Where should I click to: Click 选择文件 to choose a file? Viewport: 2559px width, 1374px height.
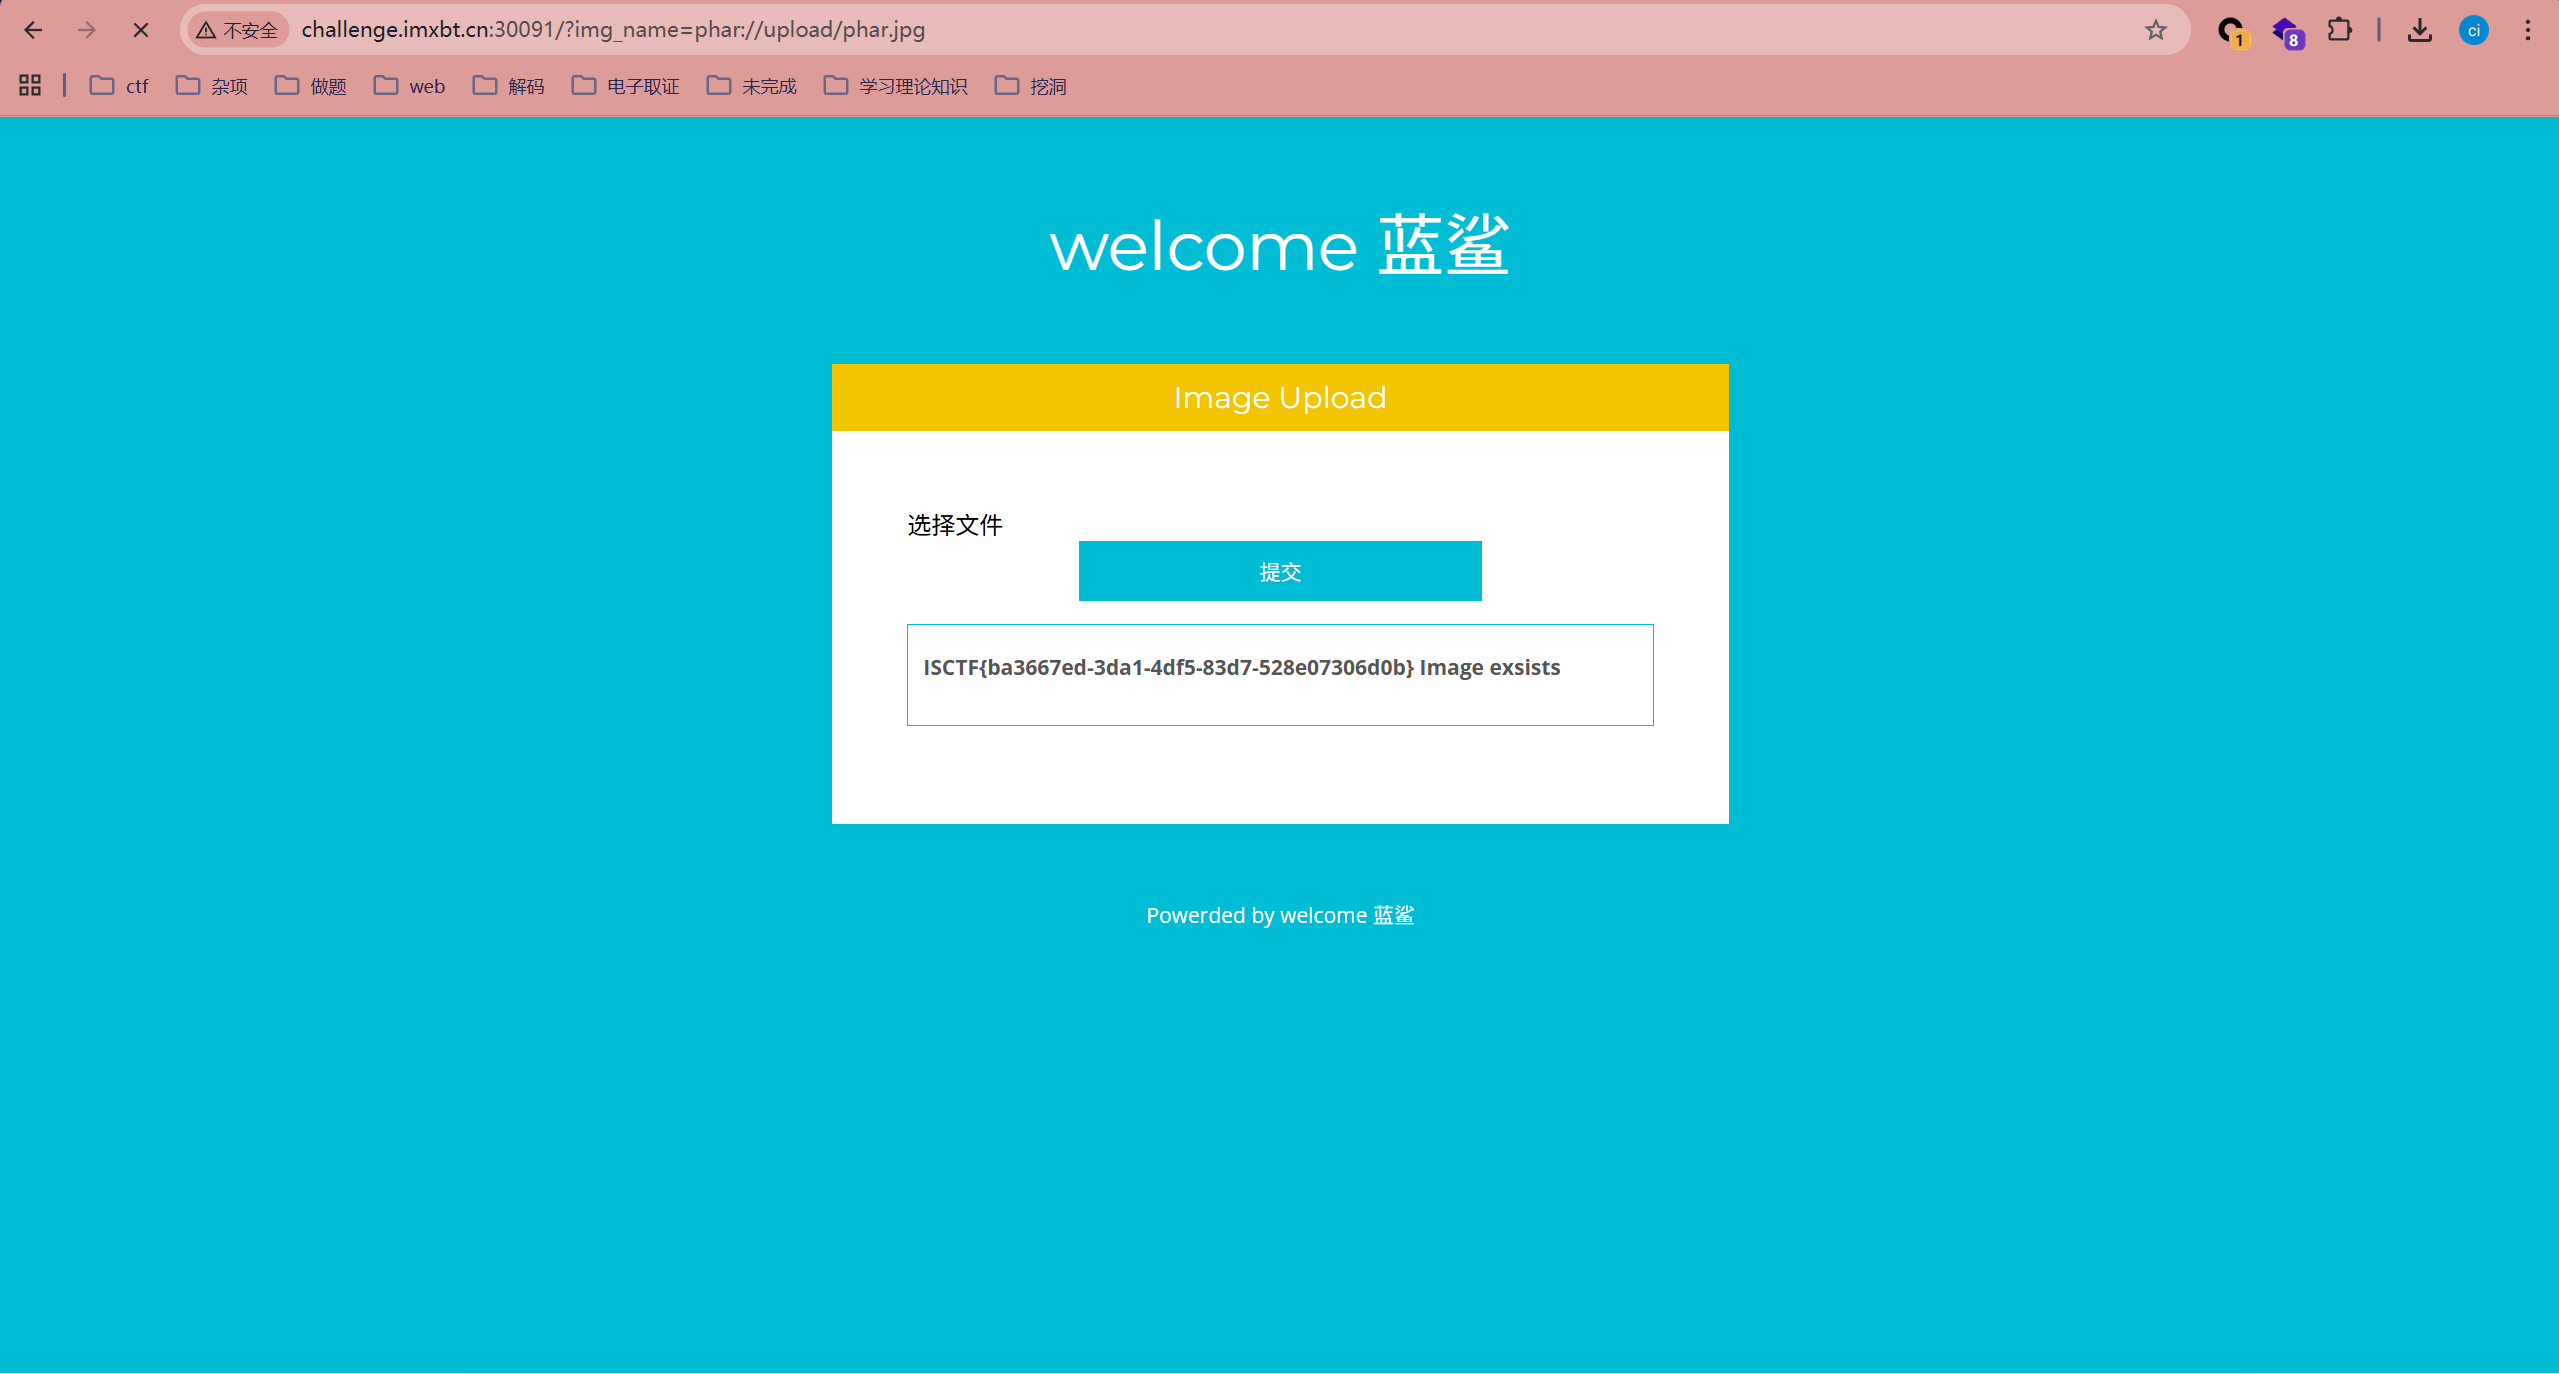(954, 525)
